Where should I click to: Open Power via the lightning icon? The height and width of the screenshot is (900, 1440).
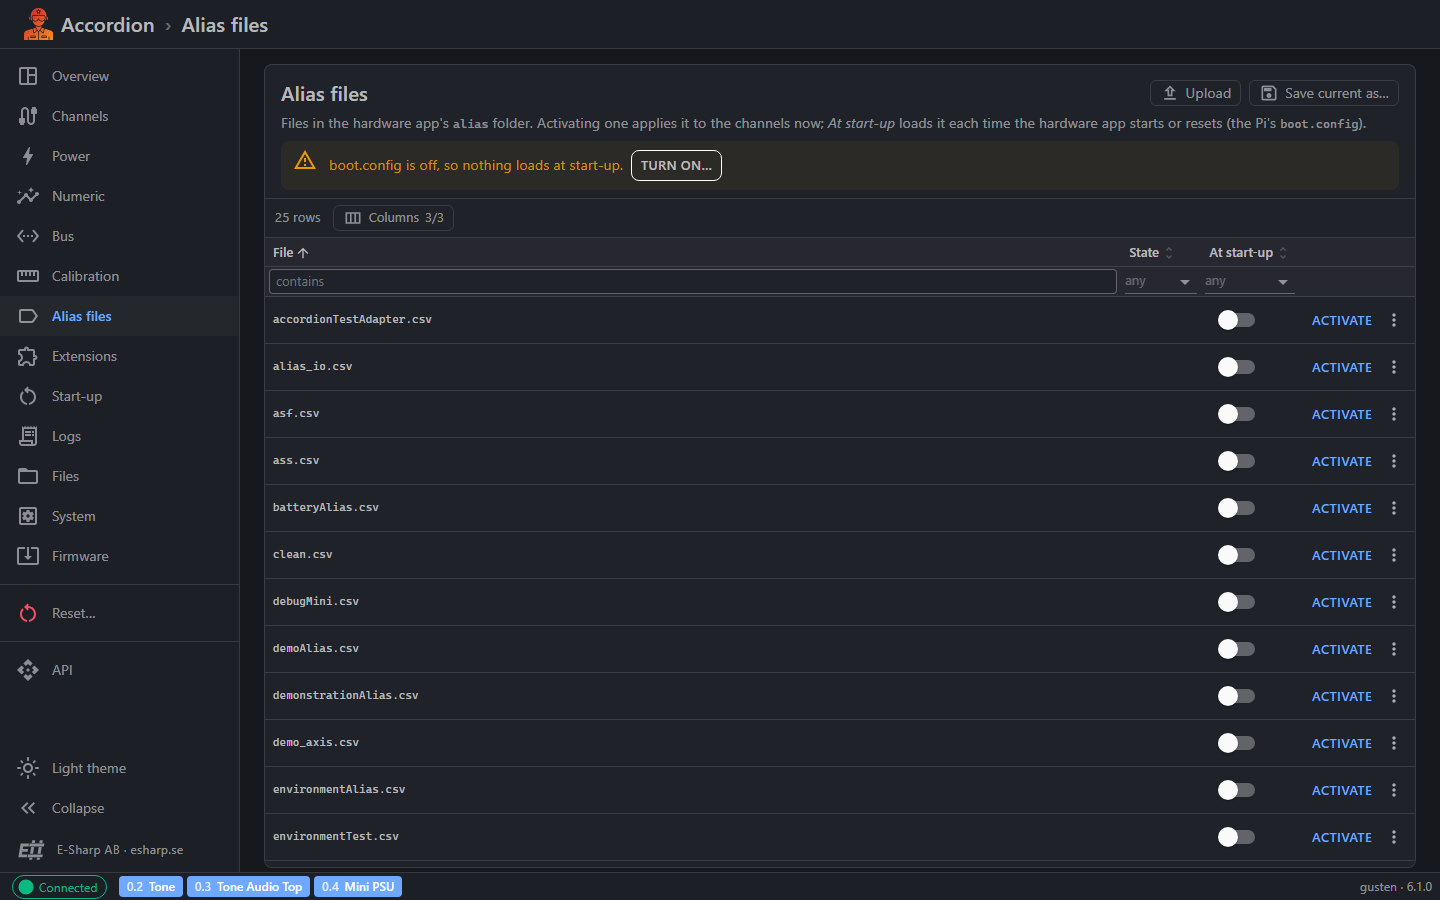coord(28,156)
